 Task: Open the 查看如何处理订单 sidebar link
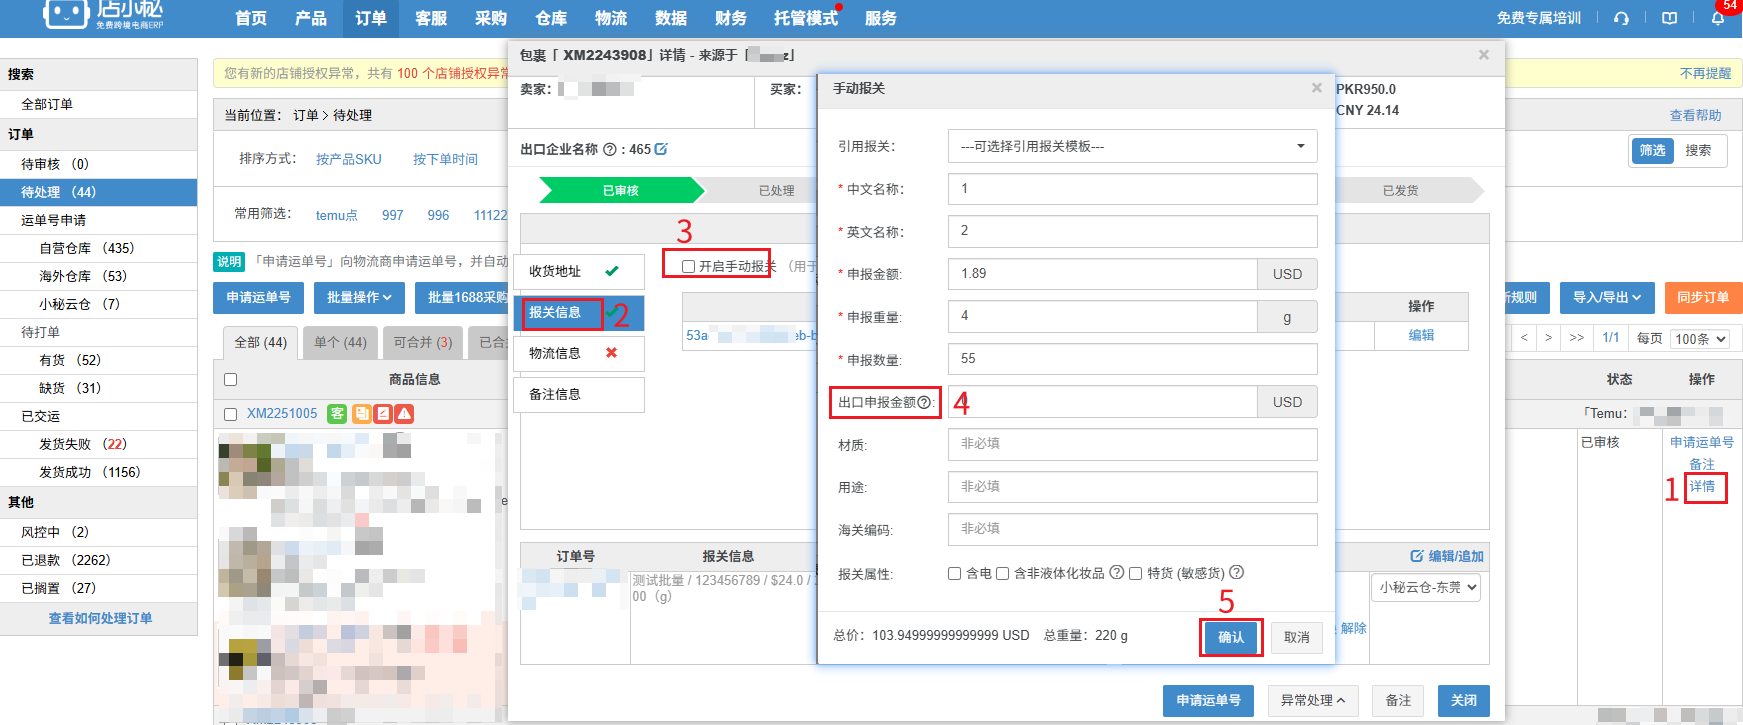point(100,618)
